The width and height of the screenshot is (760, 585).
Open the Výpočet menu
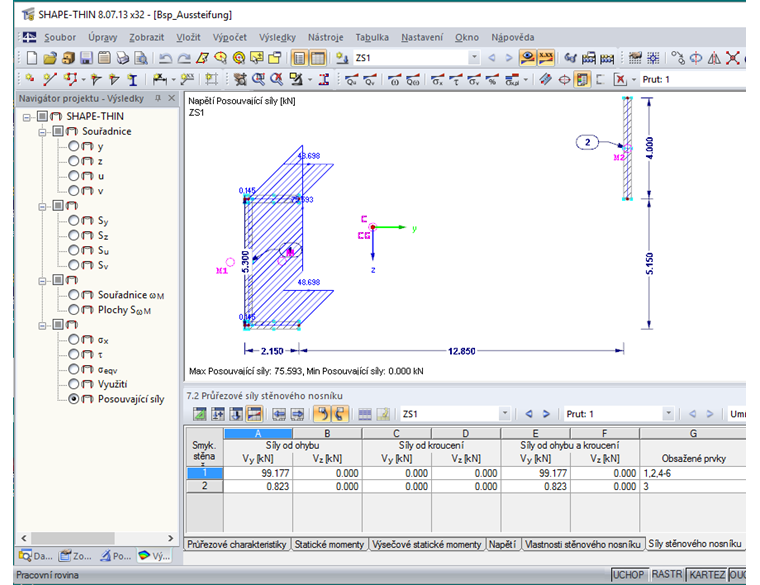(x=230, y=37)
